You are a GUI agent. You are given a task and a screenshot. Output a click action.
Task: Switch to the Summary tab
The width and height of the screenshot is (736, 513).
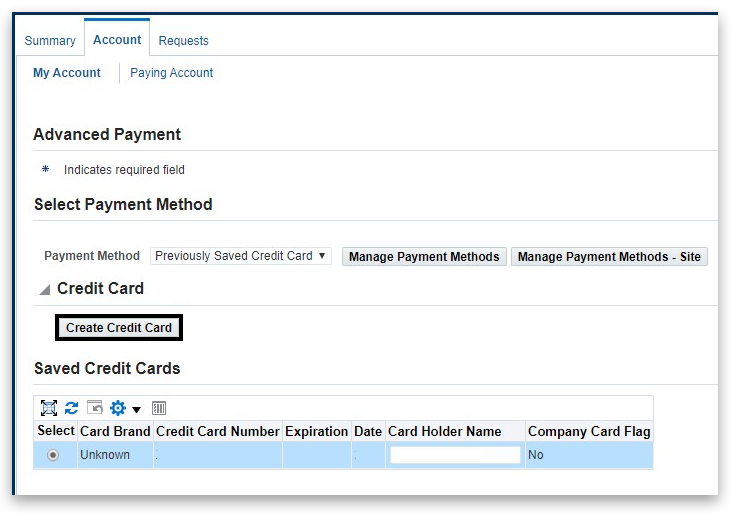click(x=50, y=41)
